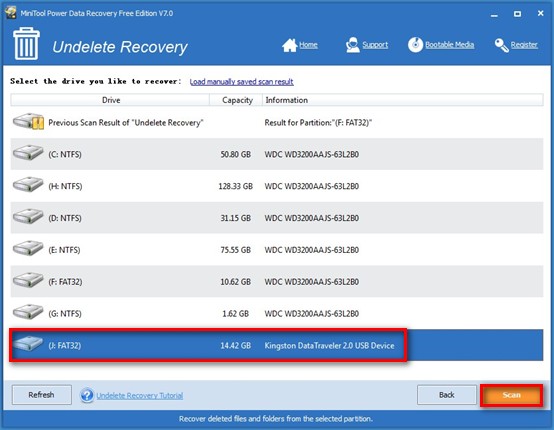The height and width of the screenshot is (430, 554).
Task: Open the Home link
Action: (308, 45)
